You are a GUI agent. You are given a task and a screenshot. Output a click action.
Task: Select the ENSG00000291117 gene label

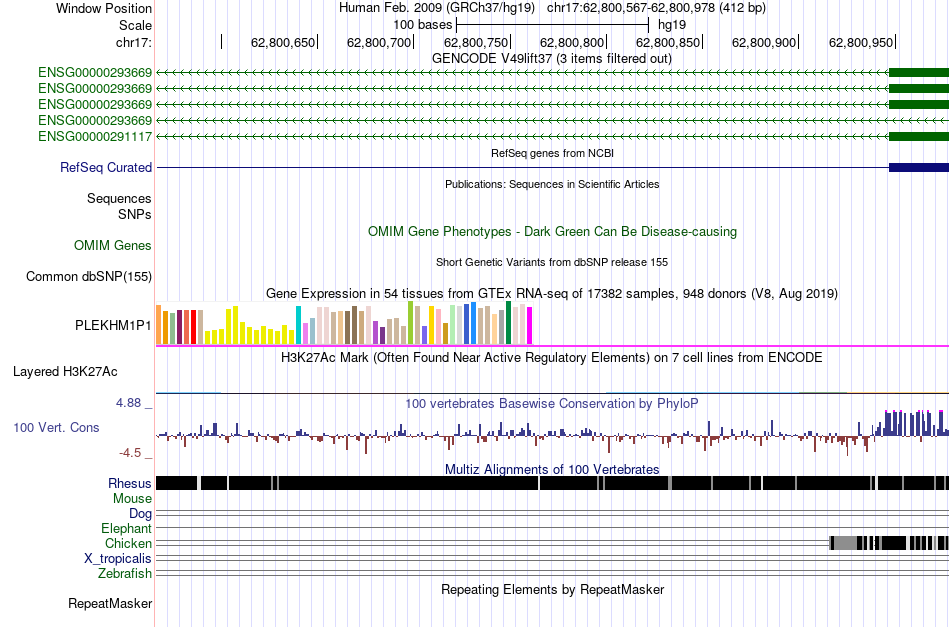click(95, 137)
